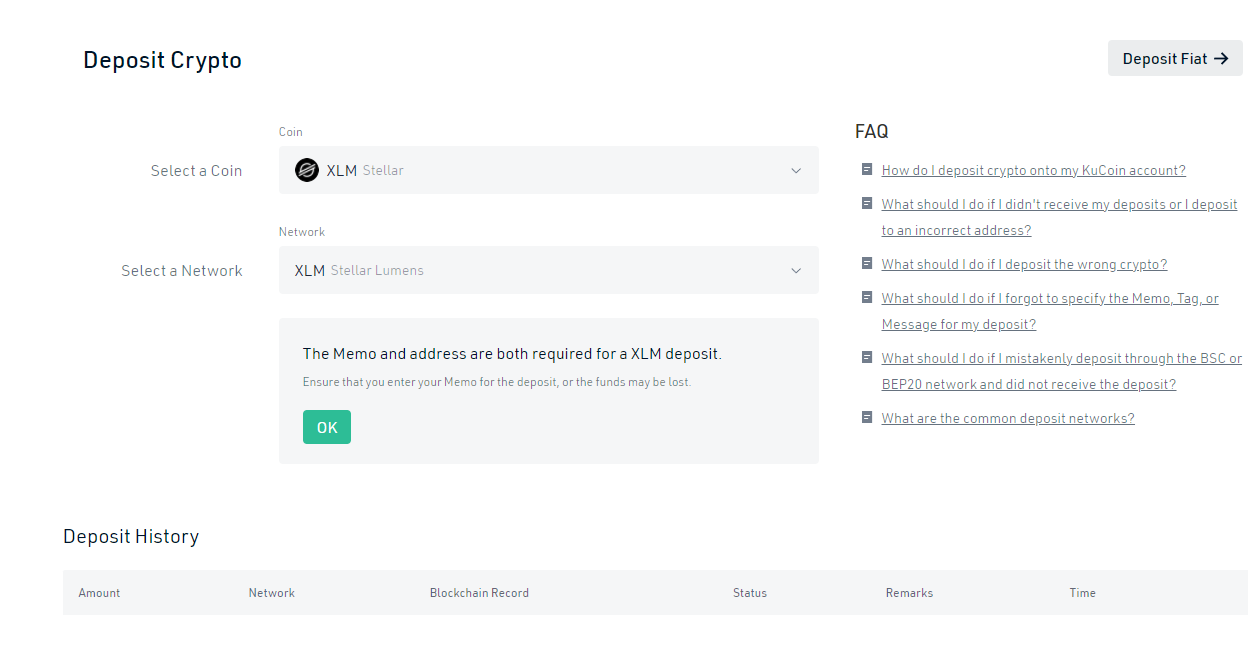Image resolution: width=1248 pixels, height=647 pixels.
Task: Click the document icon beside deposit crypto FAQ
Action: pos(867,170)
